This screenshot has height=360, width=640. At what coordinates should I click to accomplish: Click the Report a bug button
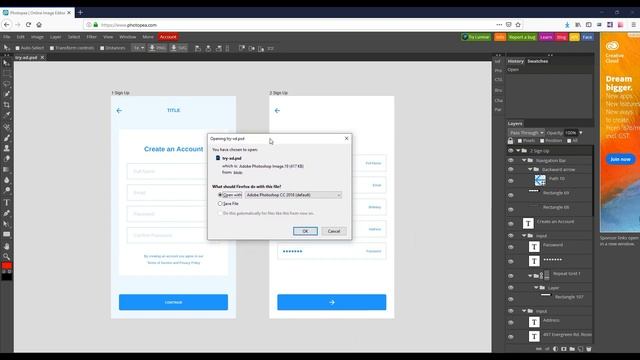(x=522, y=37)
